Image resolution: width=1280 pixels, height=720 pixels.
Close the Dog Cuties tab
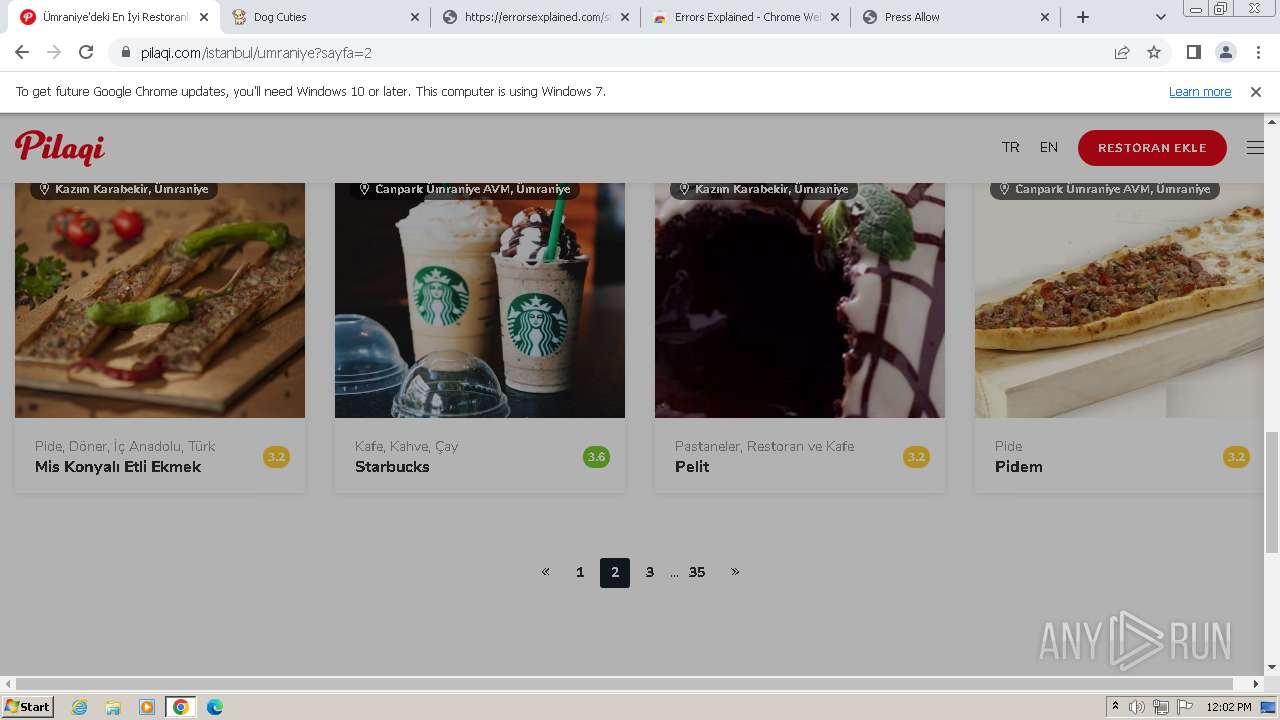(415, 17)
